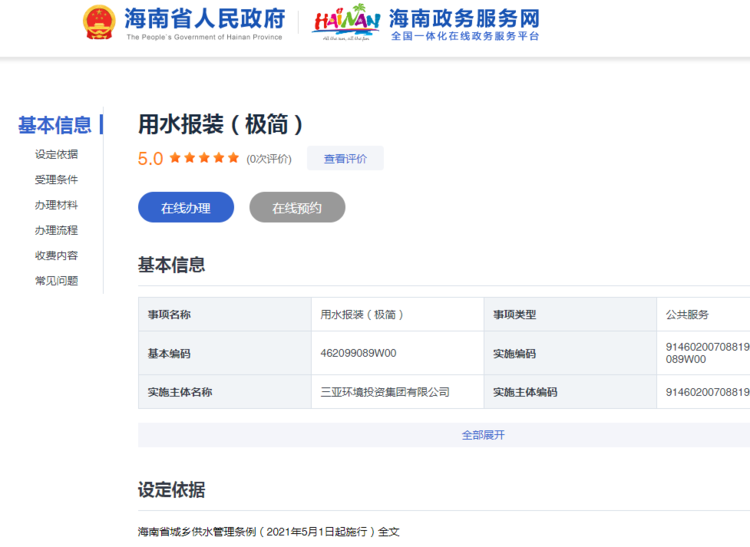
Task: Select 收费内容 in the side menu
Action: 56,255
